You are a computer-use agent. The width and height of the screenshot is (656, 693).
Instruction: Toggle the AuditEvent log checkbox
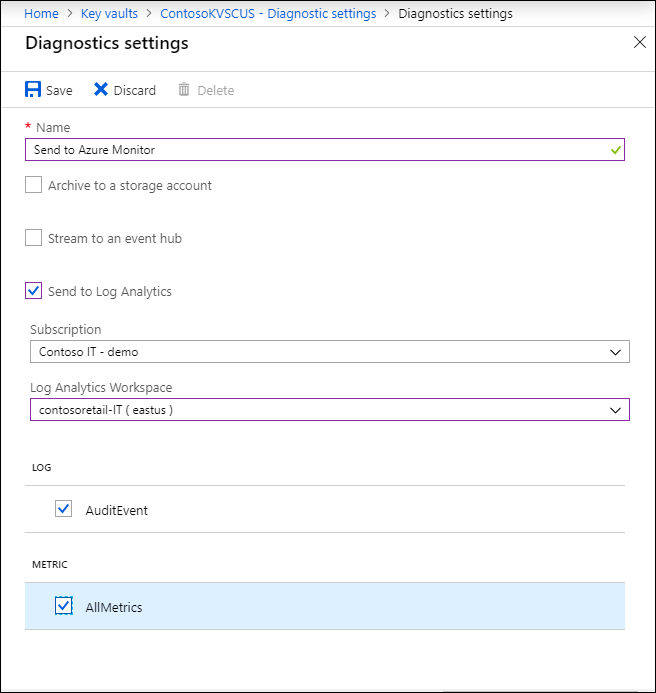(64, 509)
